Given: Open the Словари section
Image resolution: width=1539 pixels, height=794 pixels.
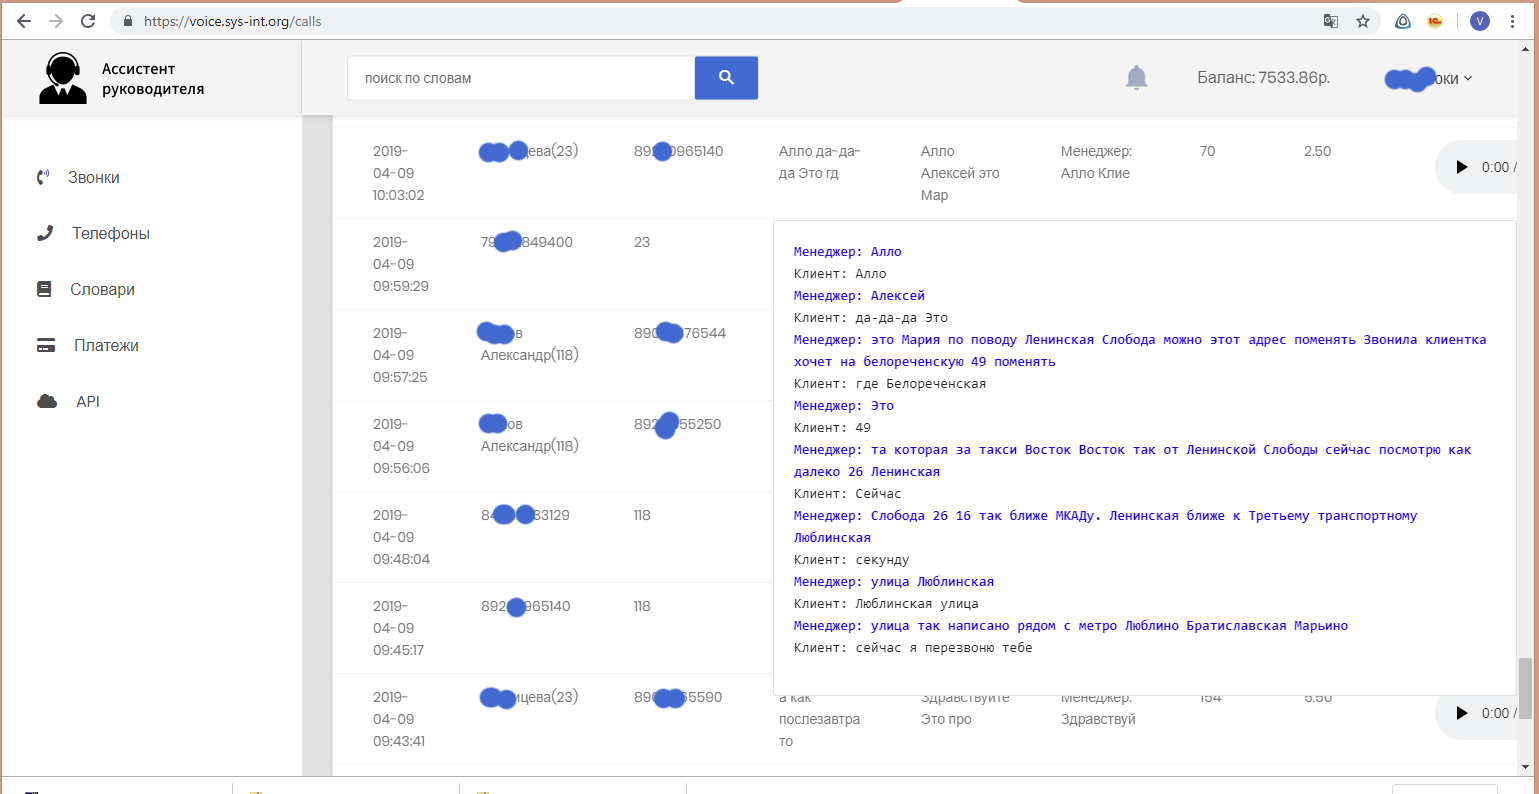Looking at the screenshot, I should point(102,289).
